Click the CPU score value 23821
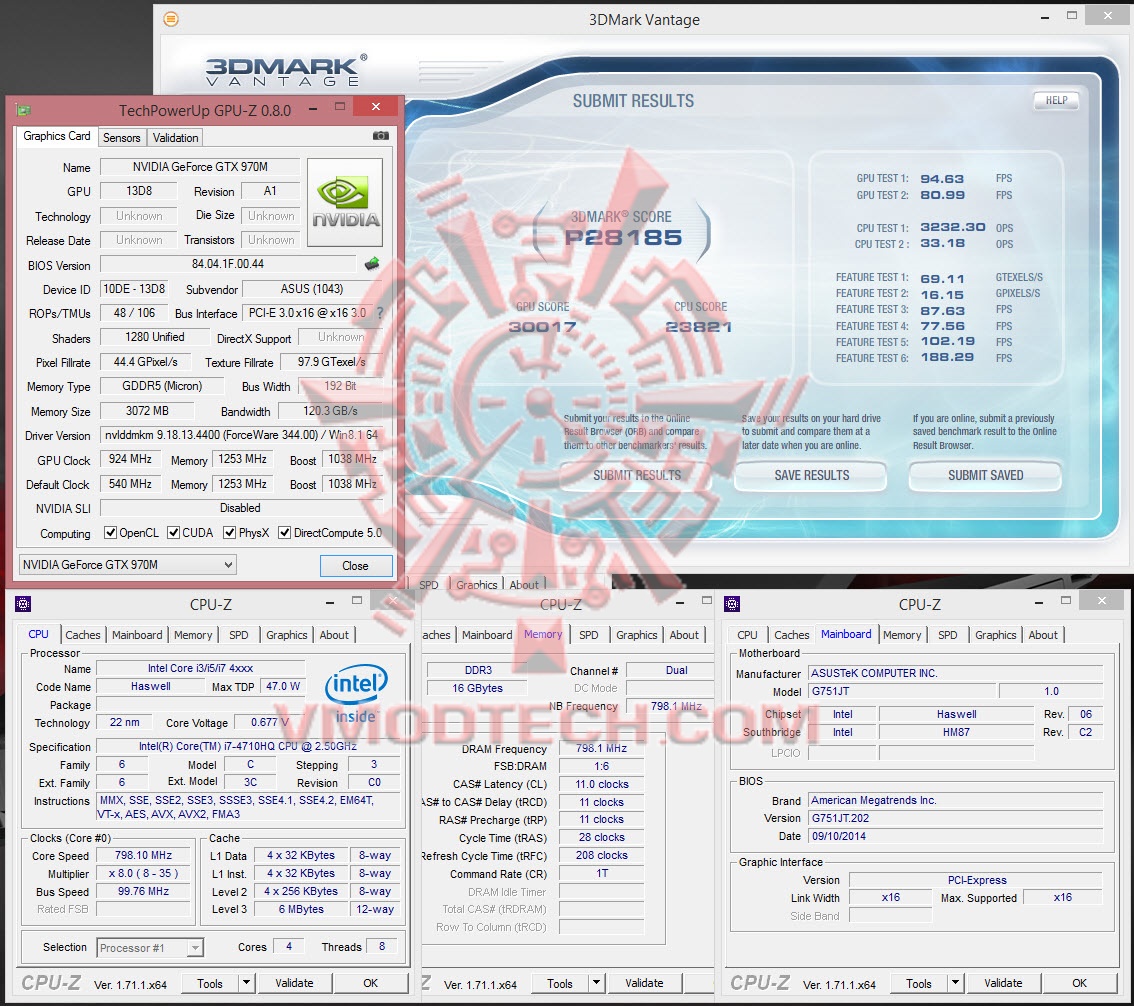Screen dimensions: 1134x1006 pos(699,327)
